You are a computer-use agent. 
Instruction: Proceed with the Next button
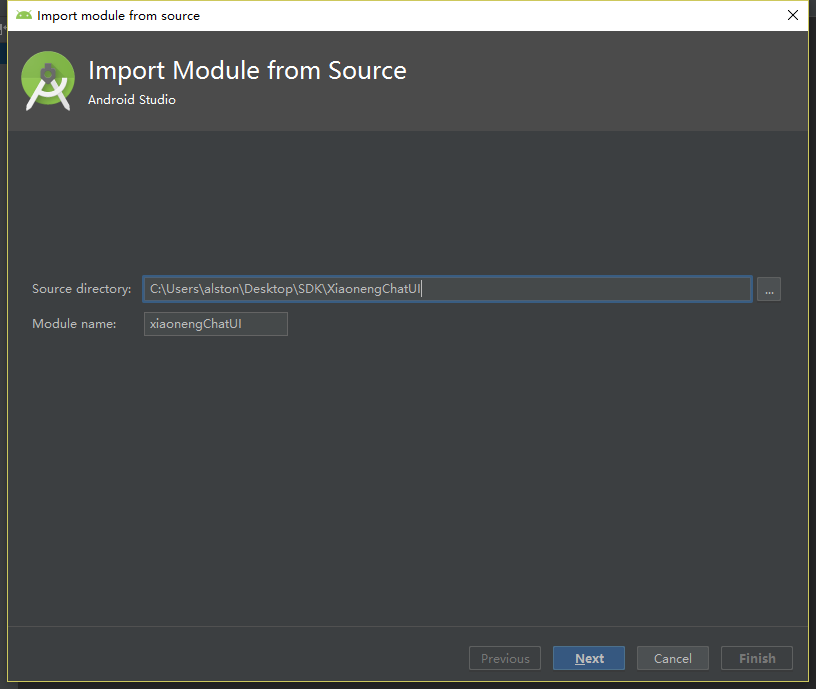point(589,658)
